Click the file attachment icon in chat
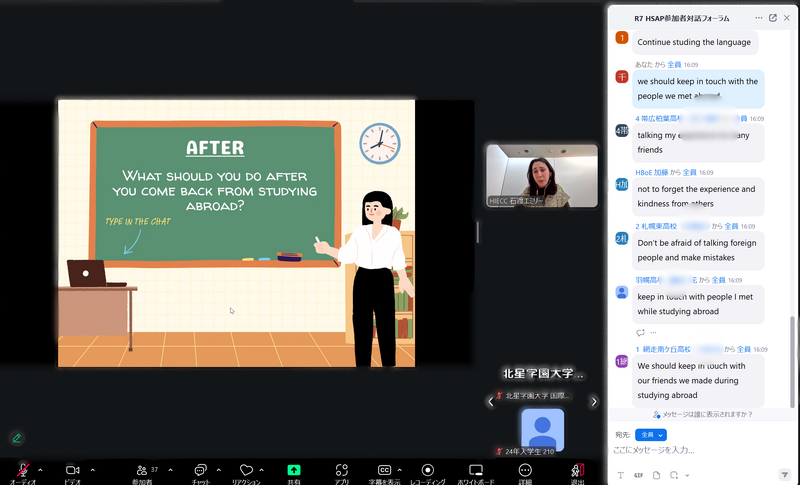Screen dimensions: 800x485 pos(657,475)
